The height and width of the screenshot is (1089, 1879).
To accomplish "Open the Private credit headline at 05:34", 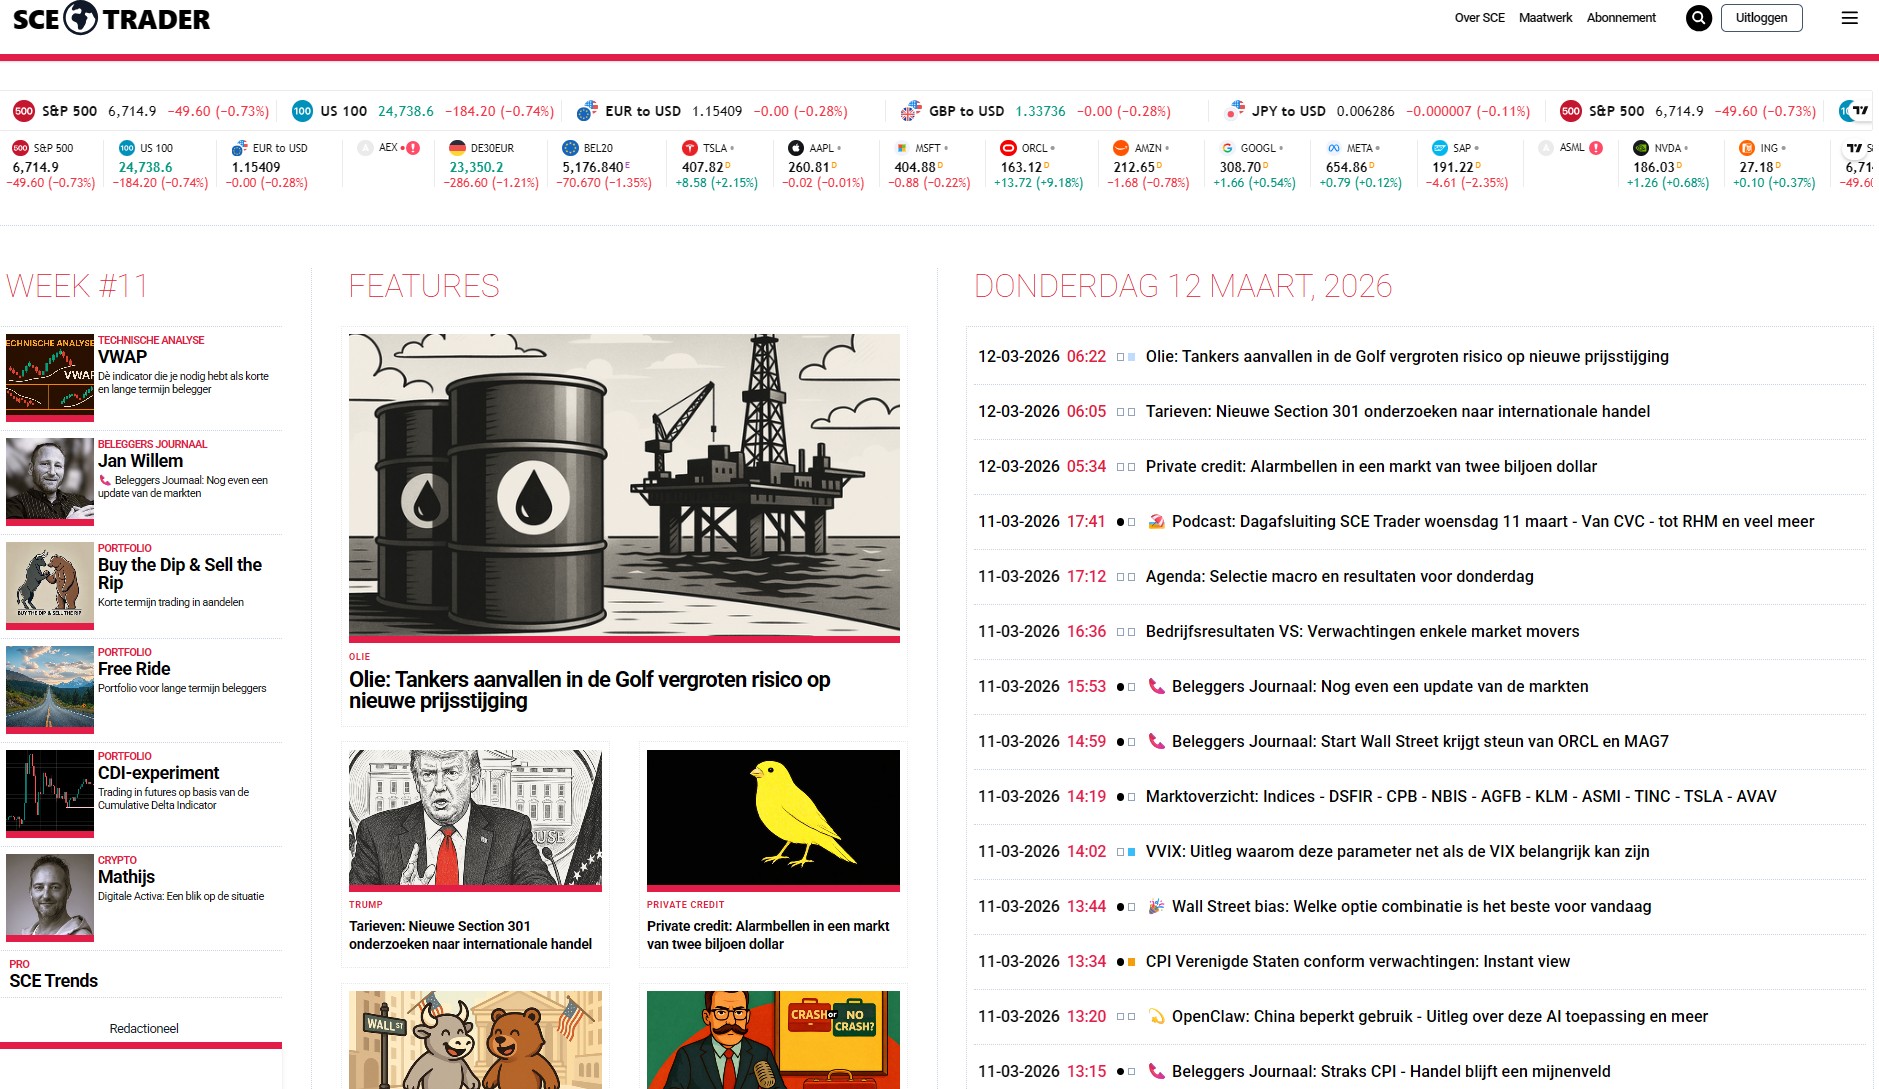I will (1371, 466).
